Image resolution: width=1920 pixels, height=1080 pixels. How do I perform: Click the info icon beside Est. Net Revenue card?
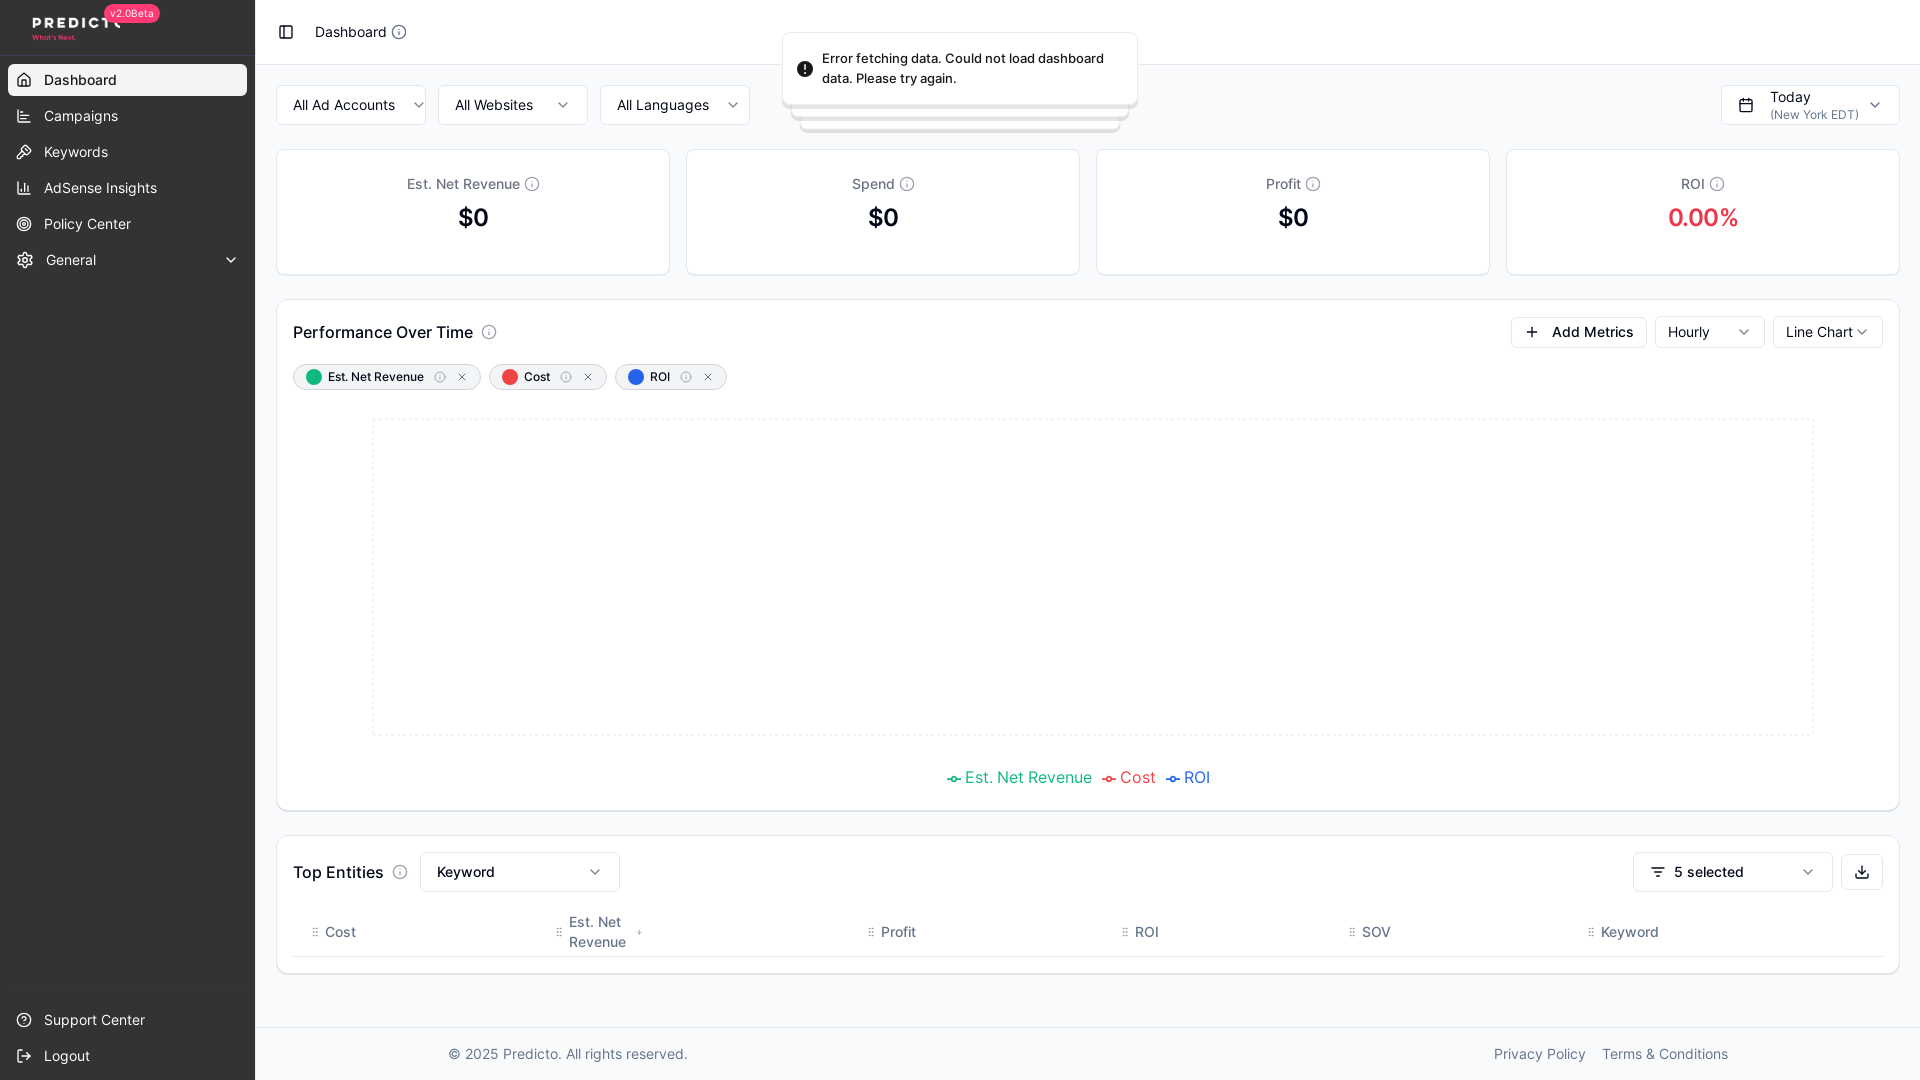click(532, 184)
